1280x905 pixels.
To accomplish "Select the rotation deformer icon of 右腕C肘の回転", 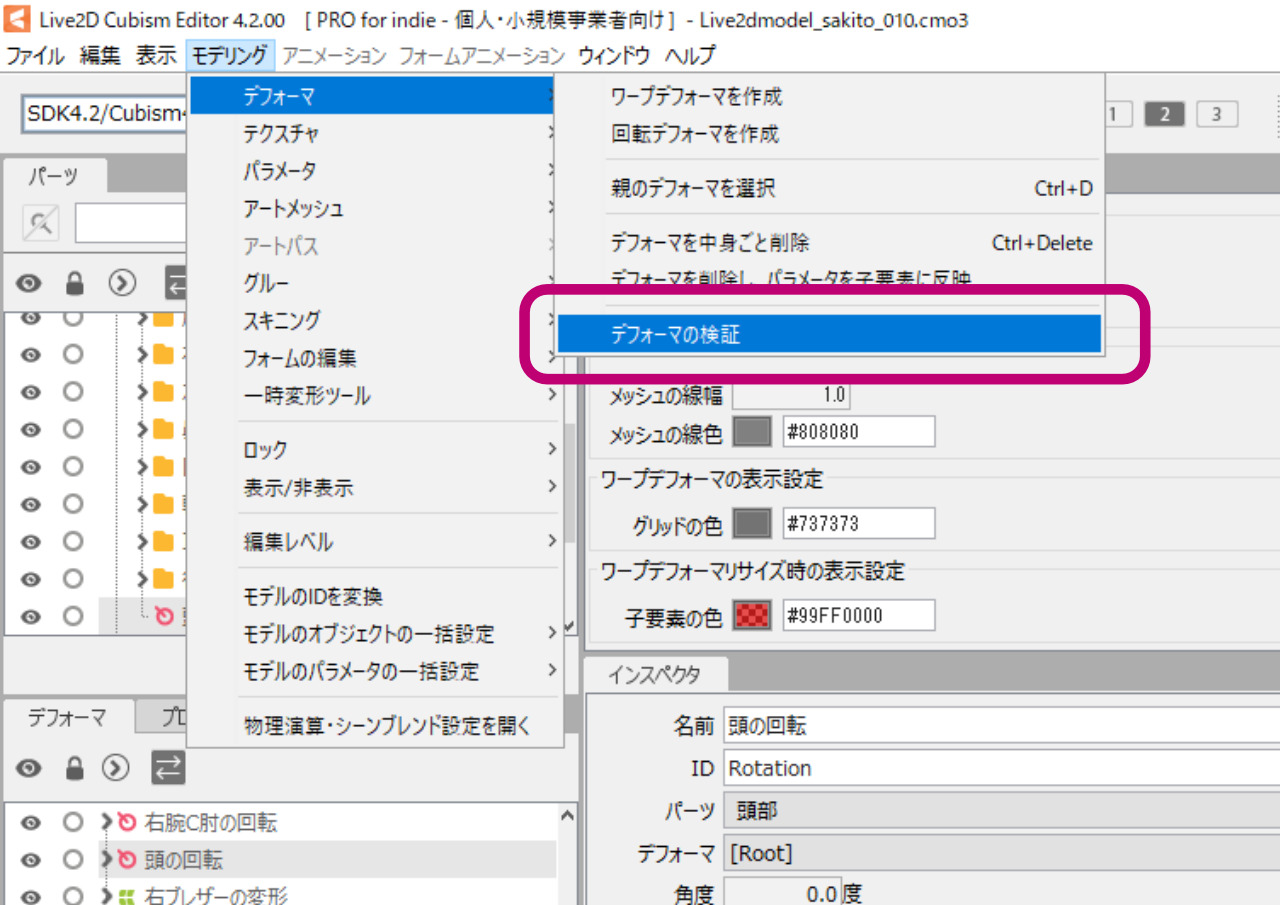I will point(127,823).
